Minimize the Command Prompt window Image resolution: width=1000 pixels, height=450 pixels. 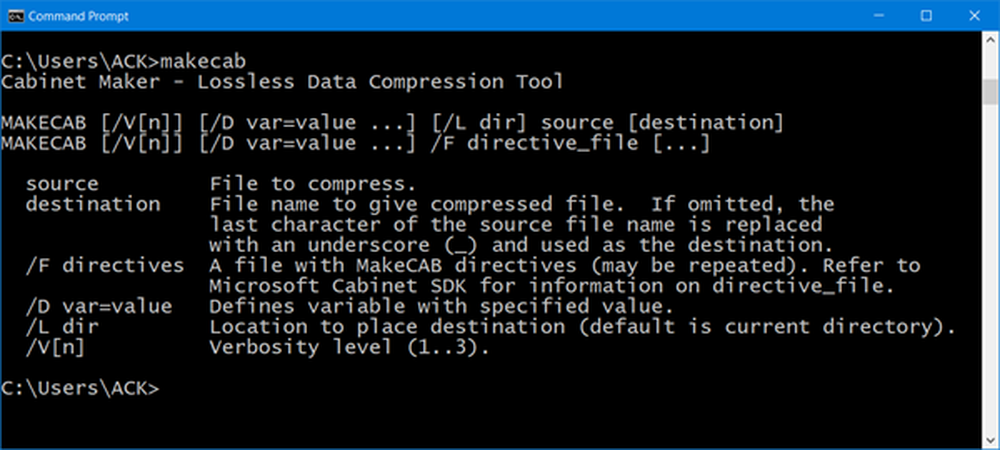coord(880,15)
